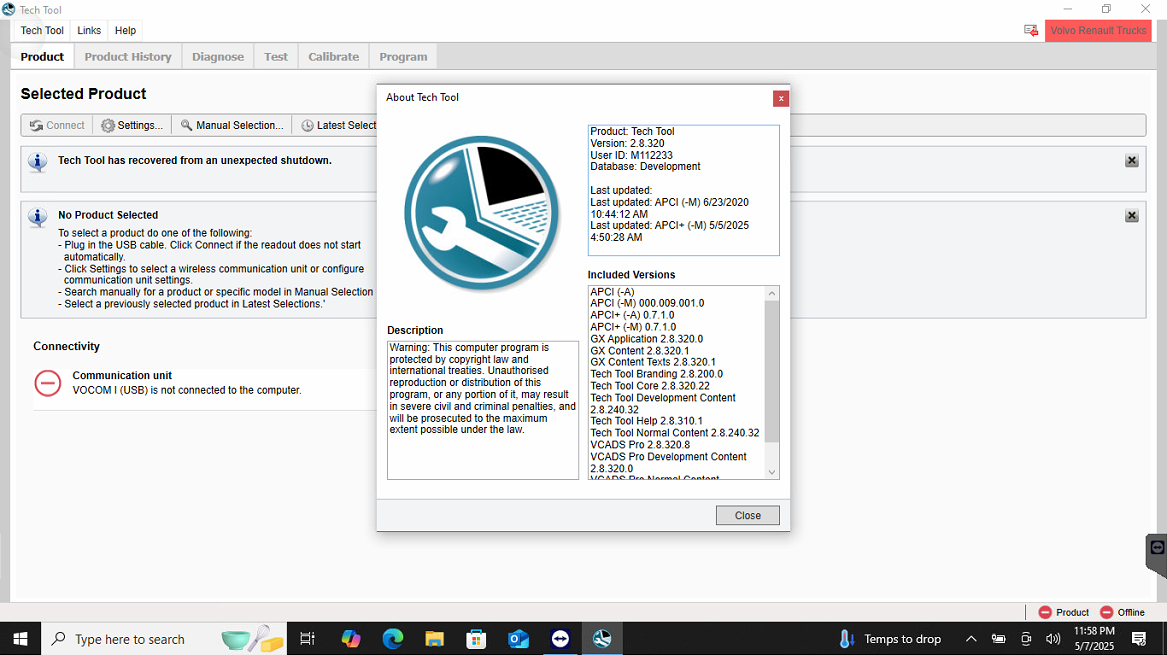Open the Tech Tool menu
This screenshot has width=1167, height=655.
click(x=42, y=31)
